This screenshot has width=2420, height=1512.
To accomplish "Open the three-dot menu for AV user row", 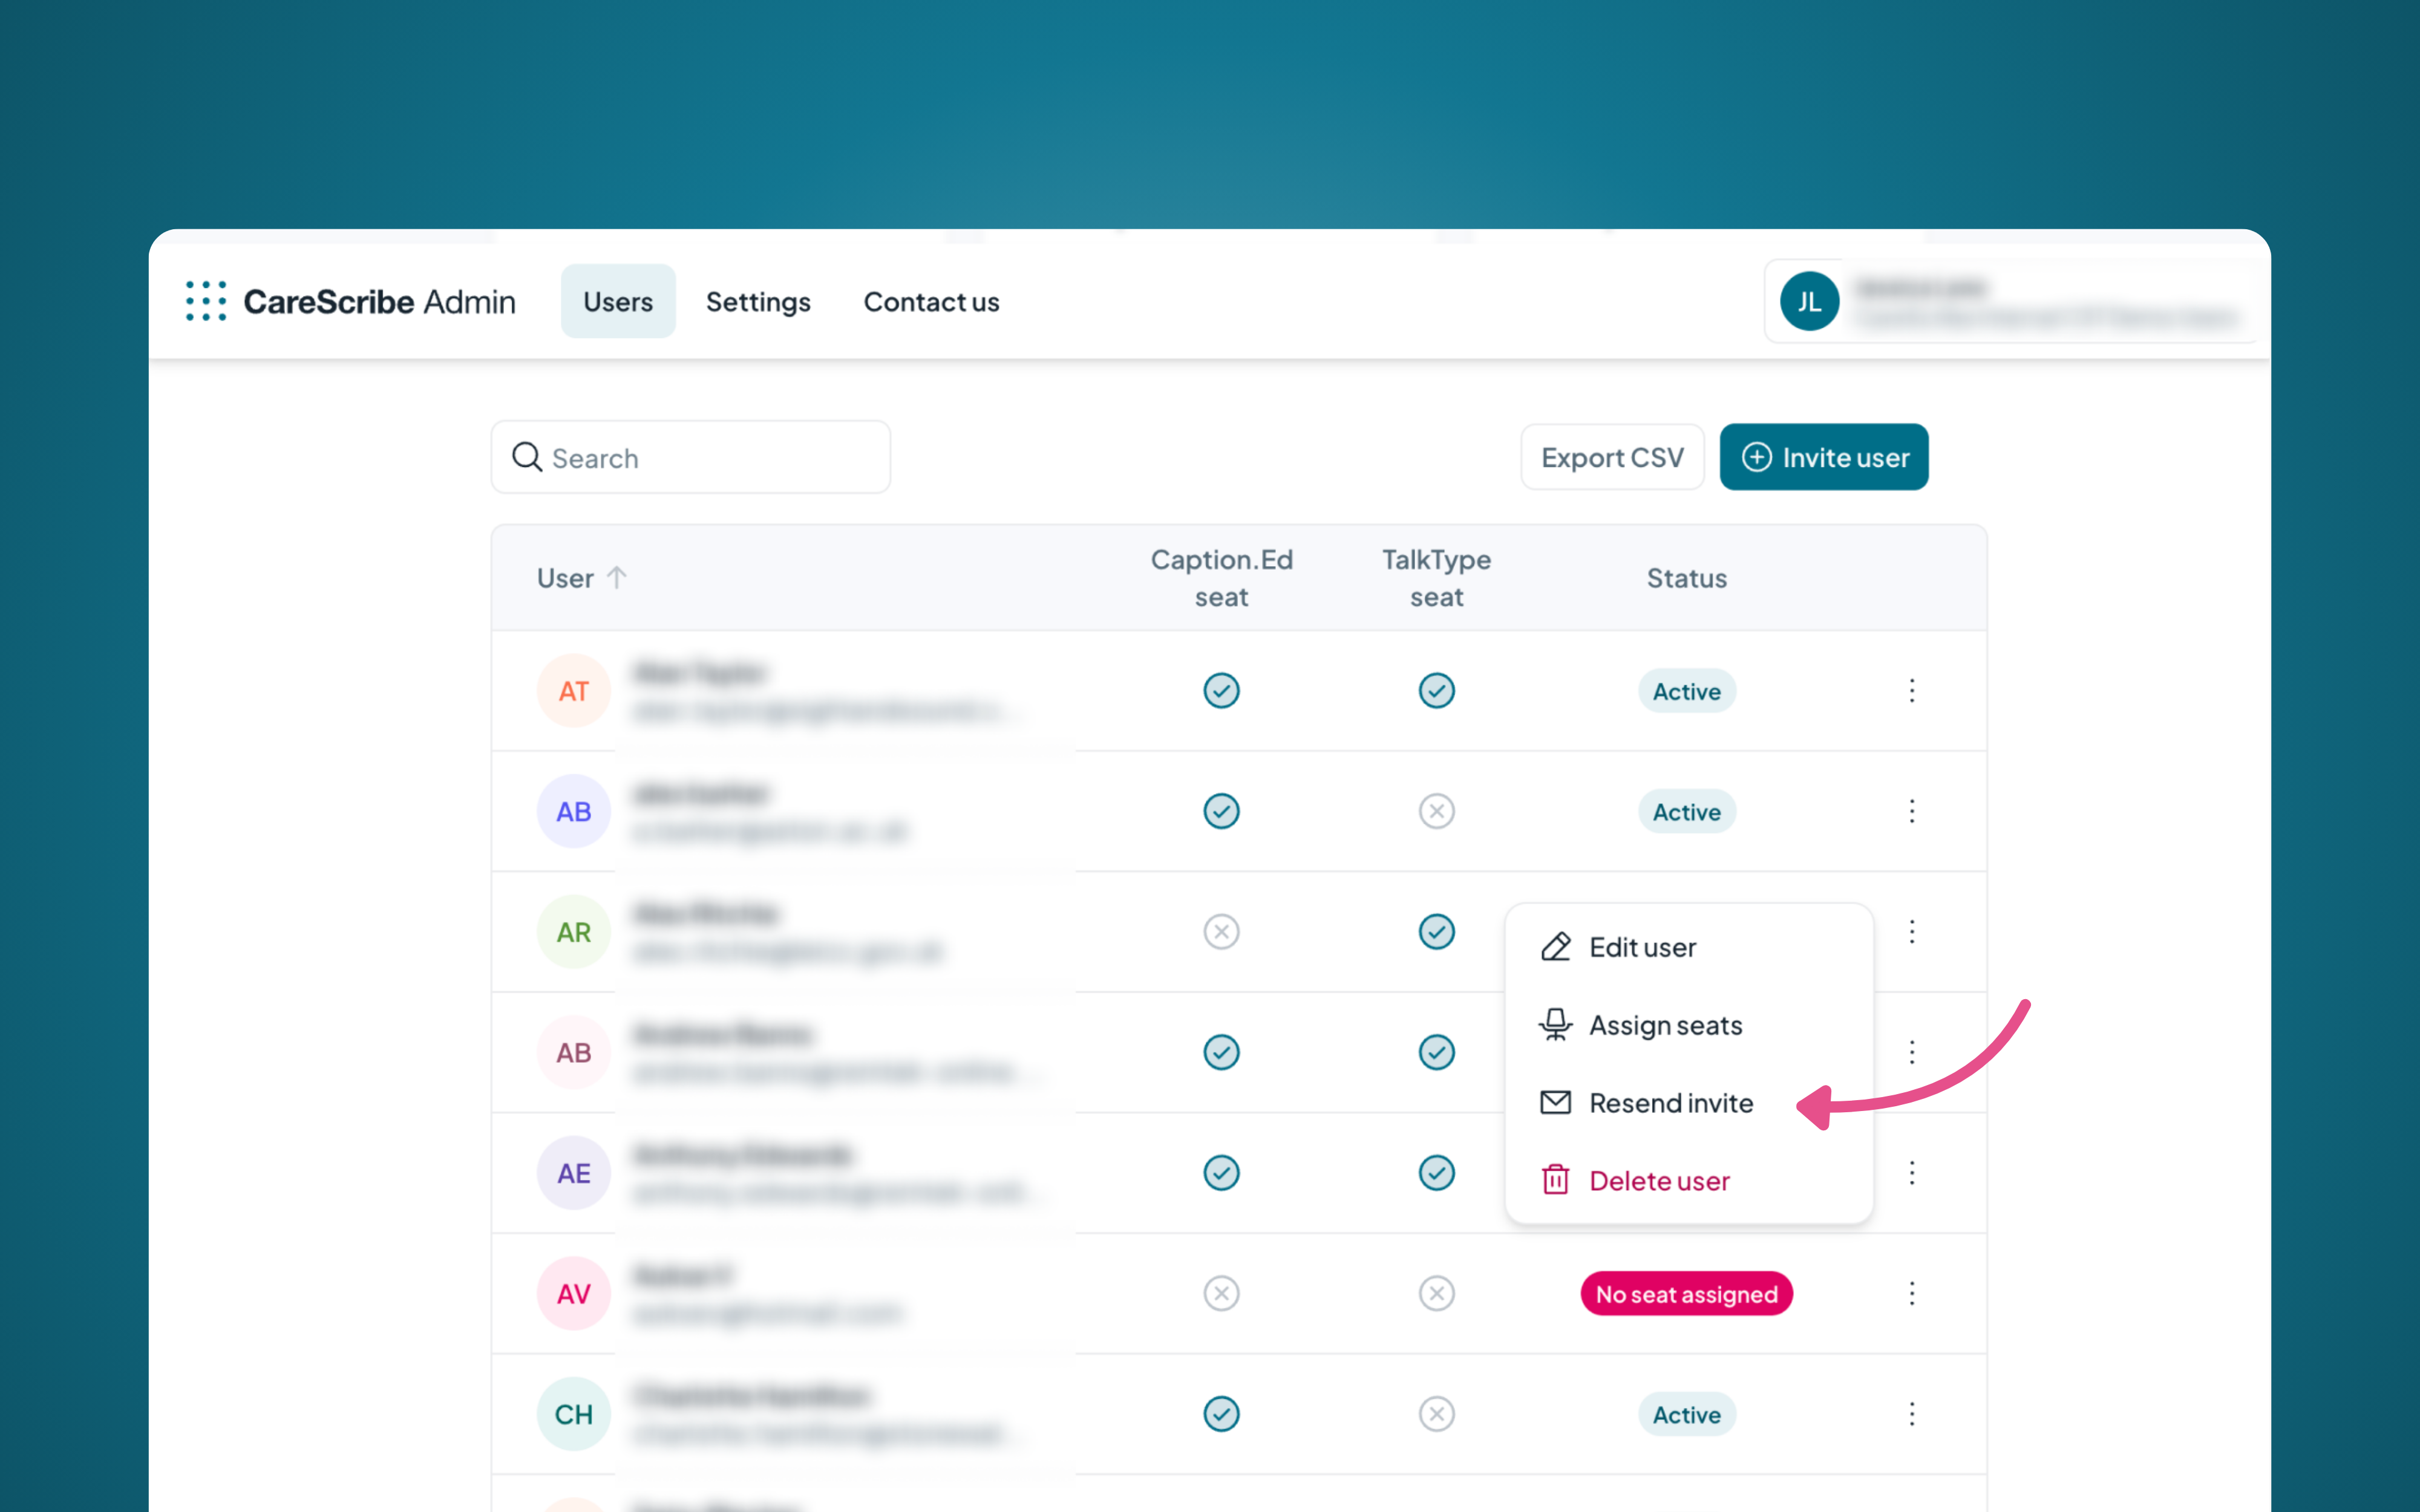I will [1911, 1293].
